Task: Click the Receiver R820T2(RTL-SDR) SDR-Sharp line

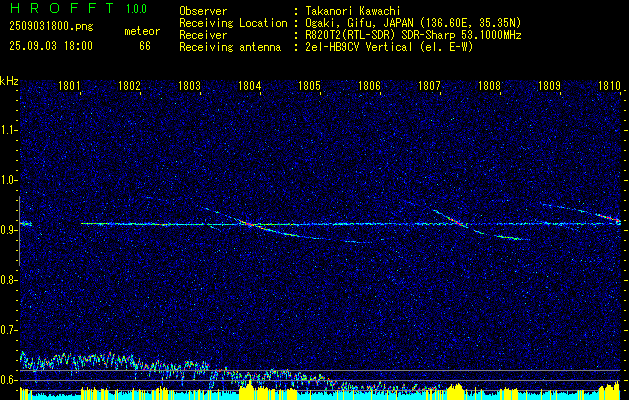Action: tap(413, 35)
